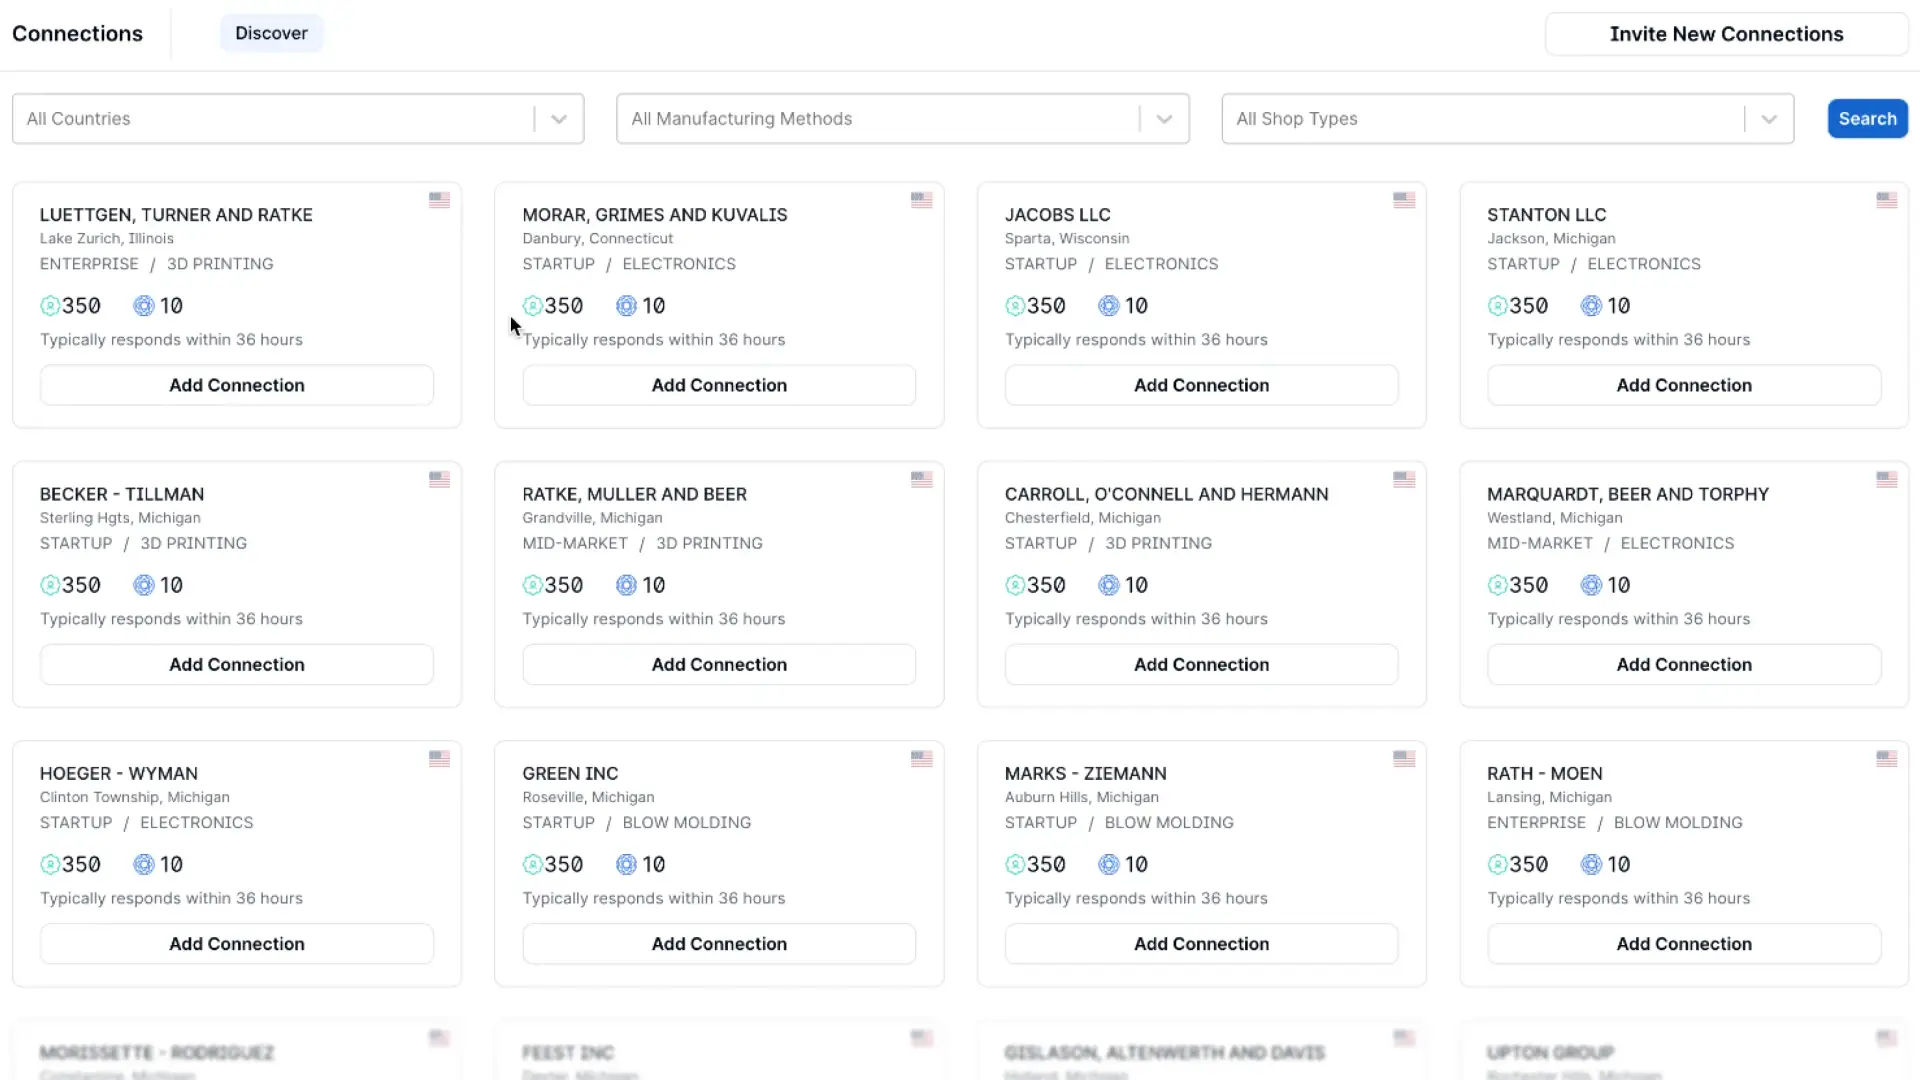Click the blue network icon on Morar card
This screenshot has height=1080, width=1920.
pos(626,305)
